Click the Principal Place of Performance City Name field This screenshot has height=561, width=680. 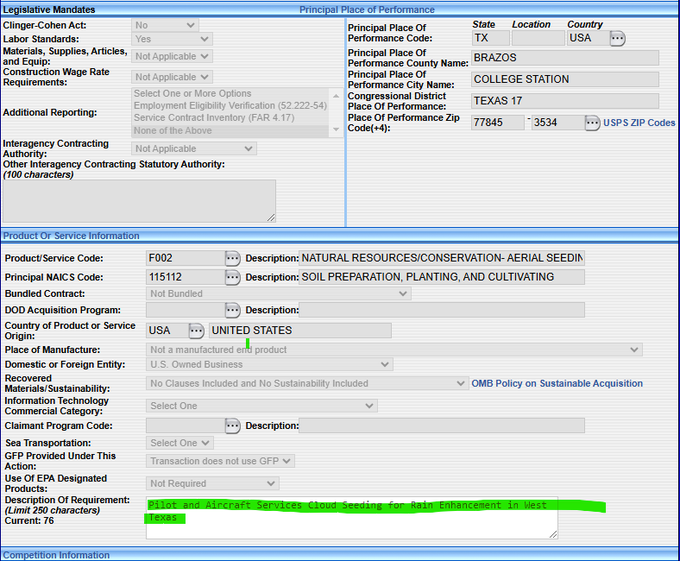coord(564,80)
